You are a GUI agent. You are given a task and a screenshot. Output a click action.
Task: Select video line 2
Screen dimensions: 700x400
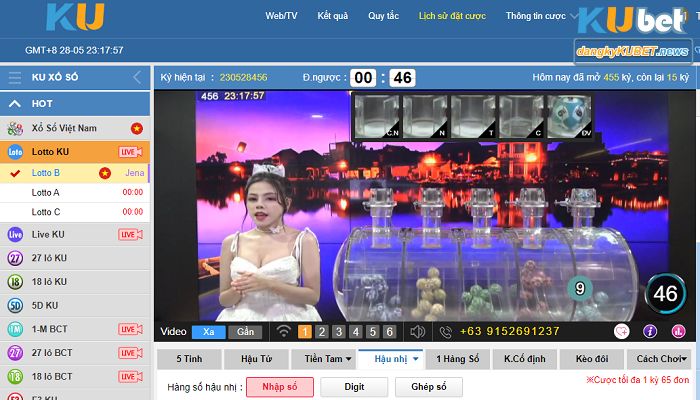(322, 332)
